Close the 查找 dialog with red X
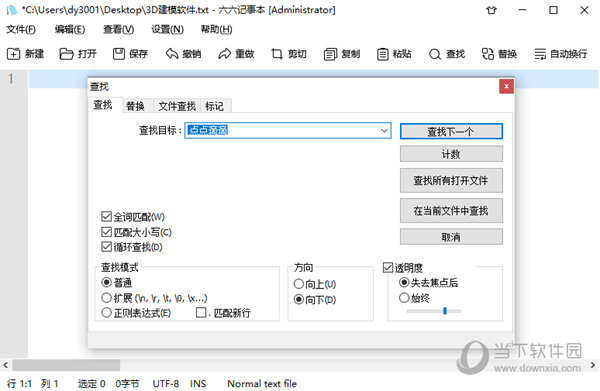This screenshot has height=391, width=600. point(506,86)
